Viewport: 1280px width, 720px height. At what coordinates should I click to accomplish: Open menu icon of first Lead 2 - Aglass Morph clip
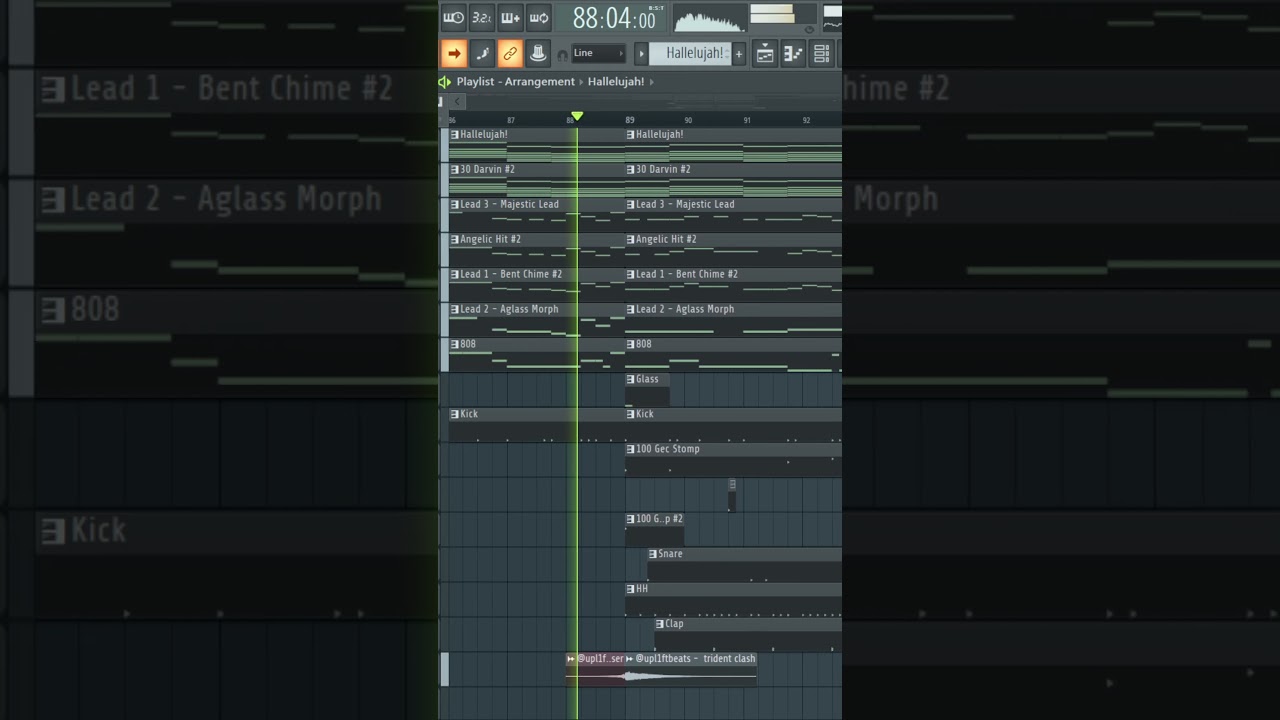point(455,309)
